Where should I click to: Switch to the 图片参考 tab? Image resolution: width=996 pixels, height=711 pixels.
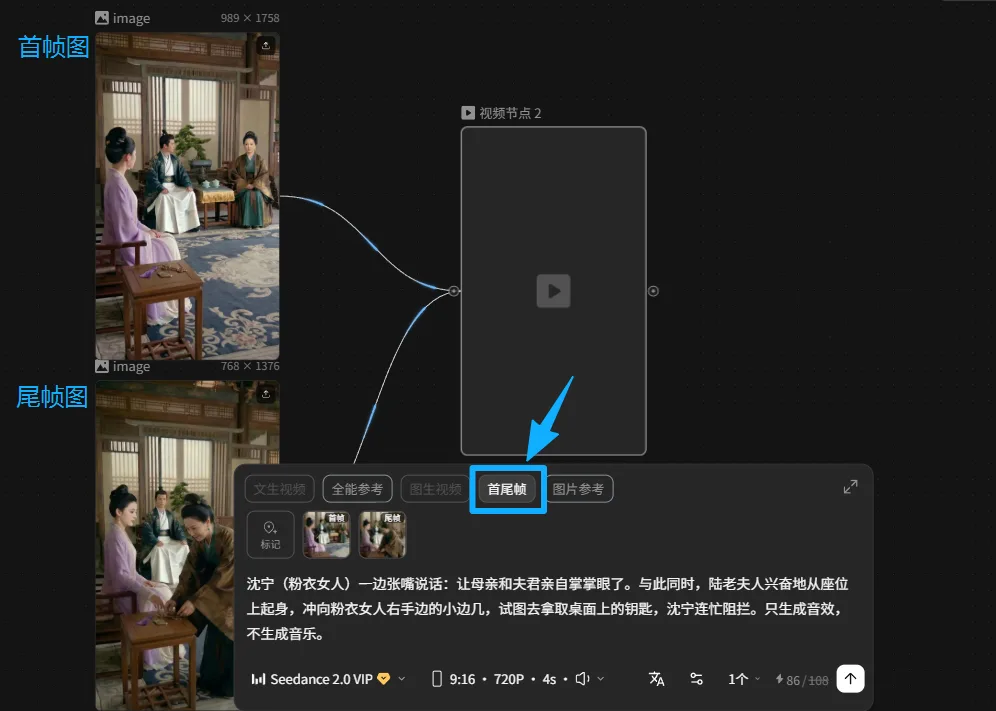click(578, 489)
